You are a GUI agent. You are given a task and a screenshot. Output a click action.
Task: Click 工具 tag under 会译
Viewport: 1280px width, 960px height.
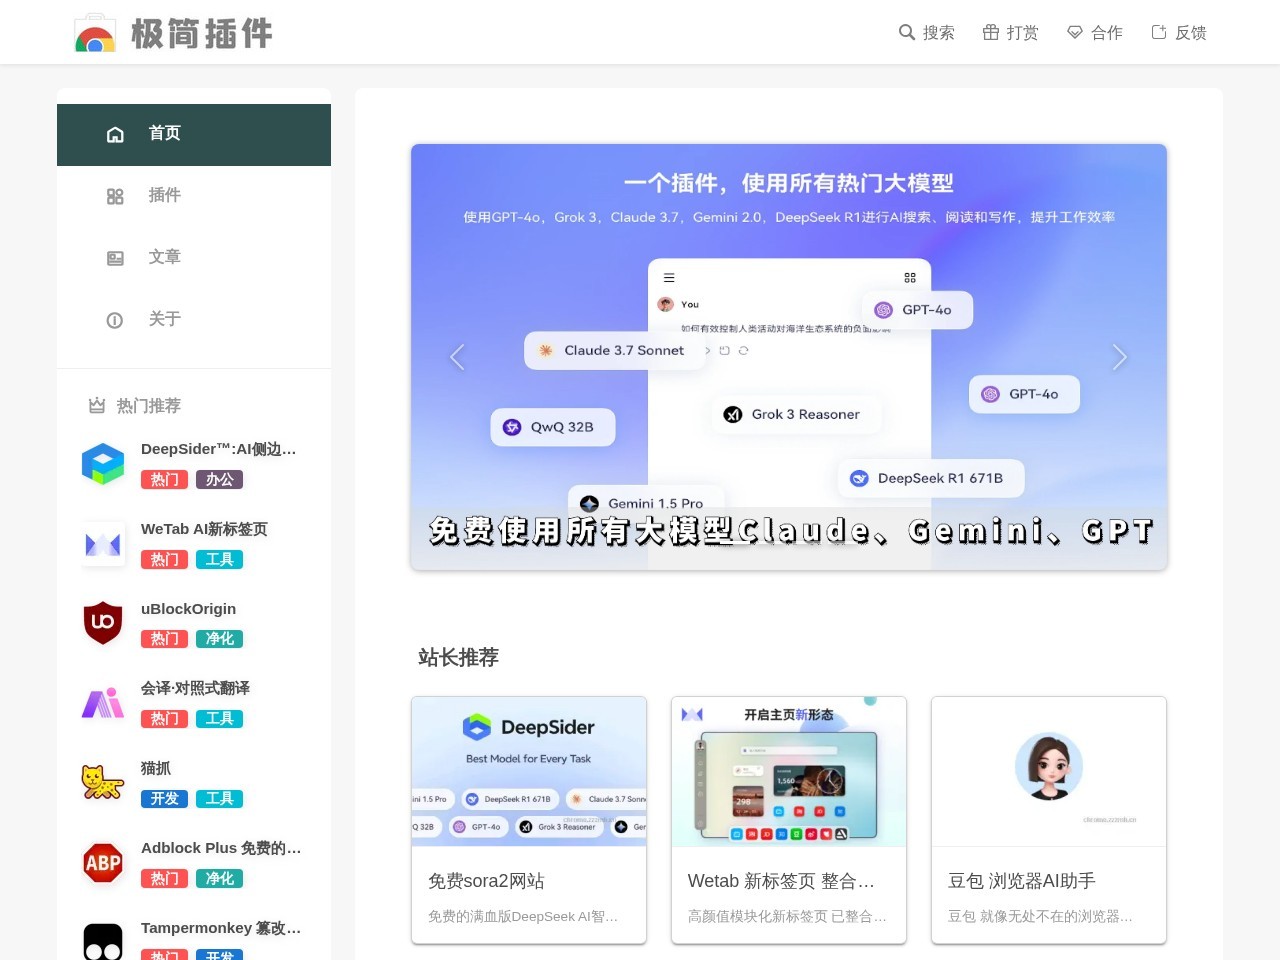(x=219, y=719)
